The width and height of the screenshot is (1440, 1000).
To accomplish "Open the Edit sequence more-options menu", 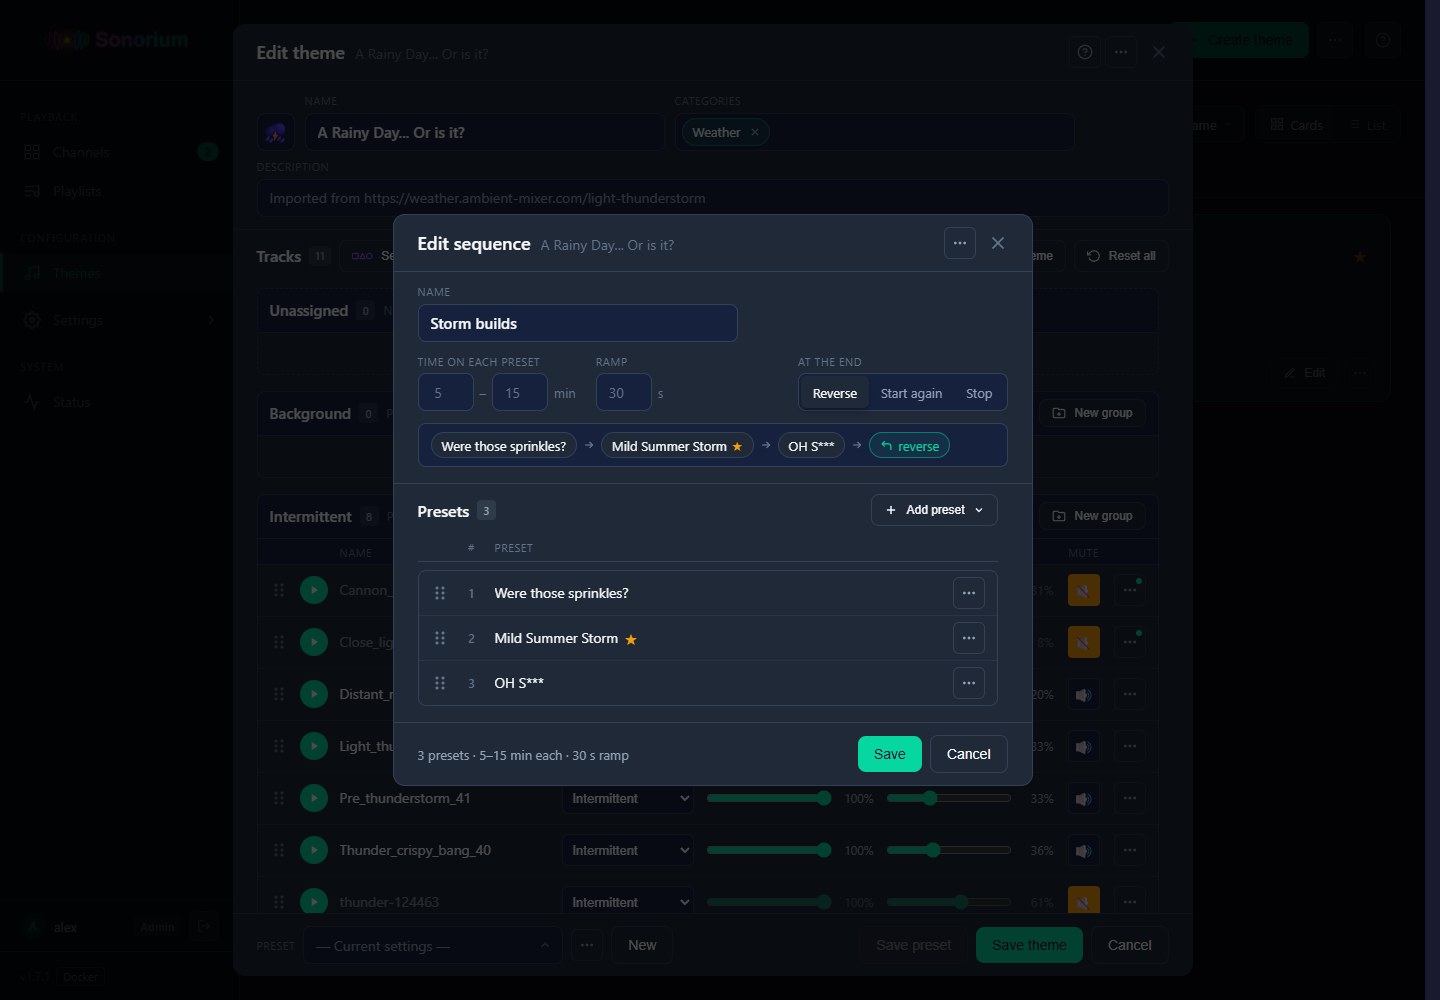I will tap(960, 243).
